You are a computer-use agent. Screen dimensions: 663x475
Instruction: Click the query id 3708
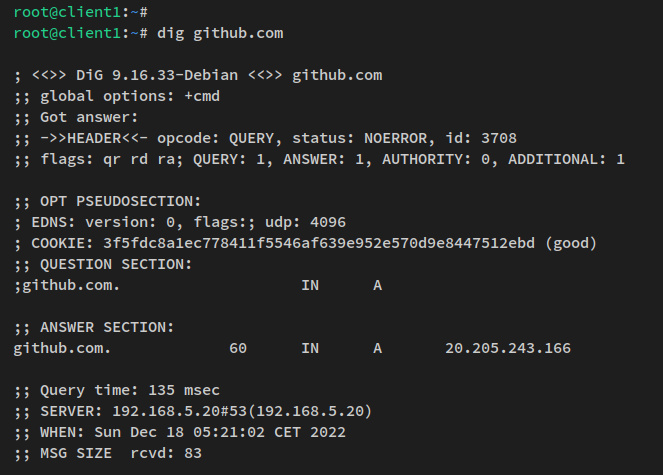click(x=496, y=138)
